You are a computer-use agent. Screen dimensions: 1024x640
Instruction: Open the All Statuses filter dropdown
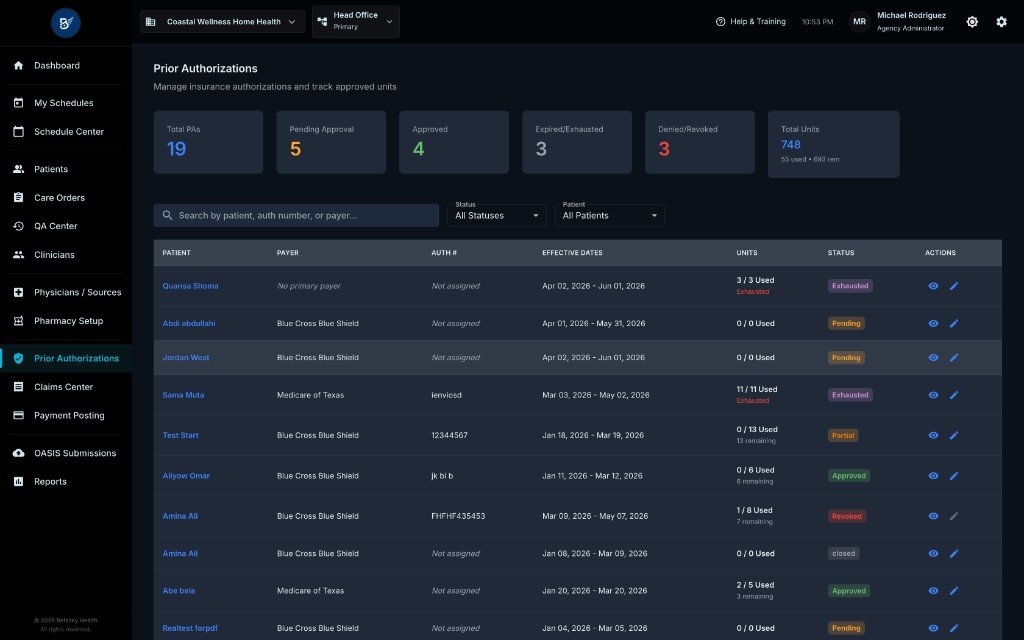496,215
